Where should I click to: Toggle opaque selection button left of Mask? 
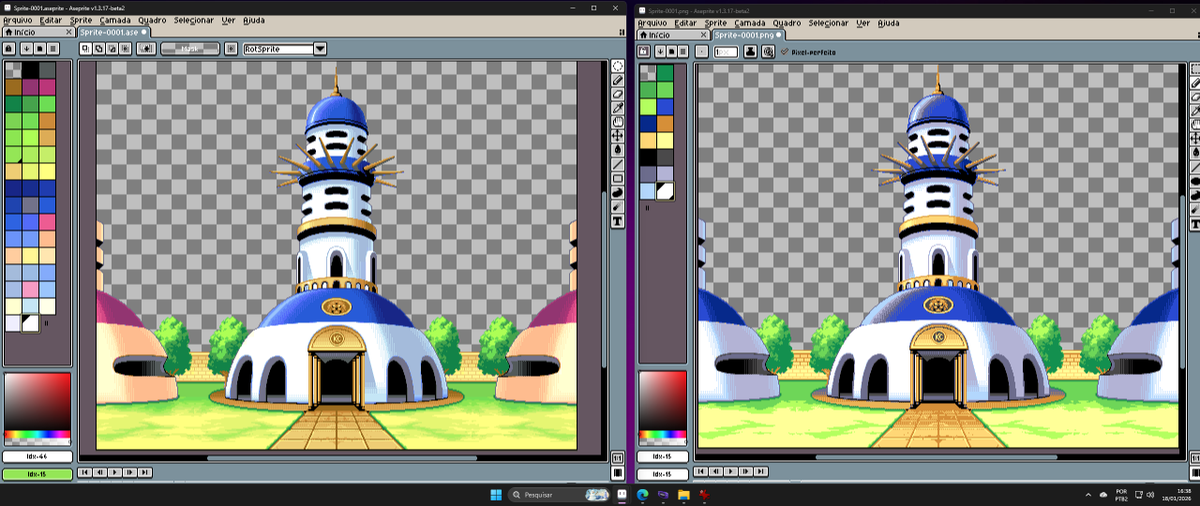(x=148, y=48)
